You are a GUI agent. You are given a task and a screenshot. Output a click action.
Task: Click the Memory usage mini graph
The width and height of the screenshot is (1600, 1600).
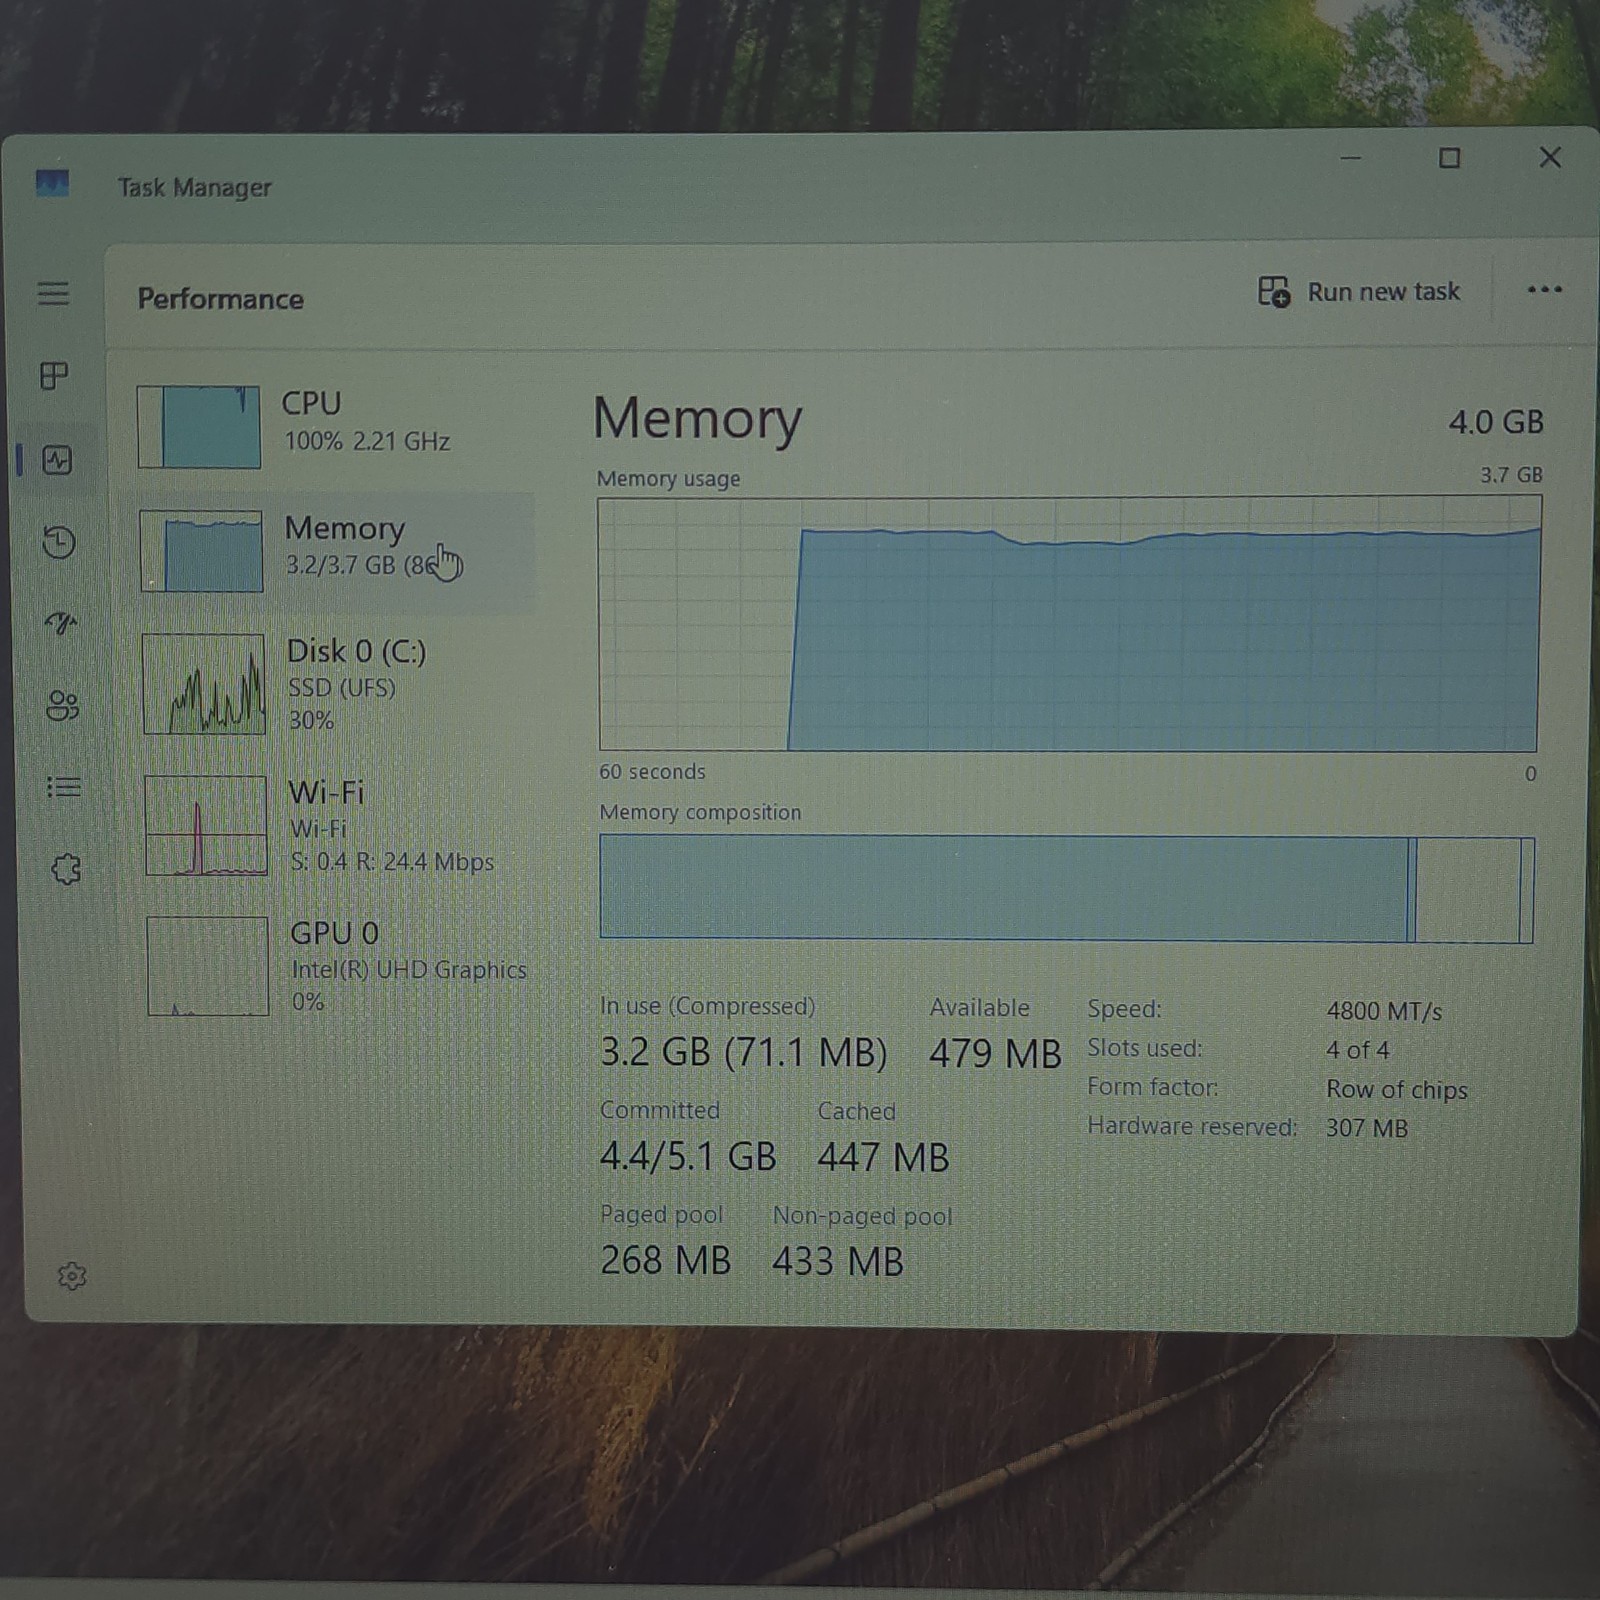(x=201, y=551)
